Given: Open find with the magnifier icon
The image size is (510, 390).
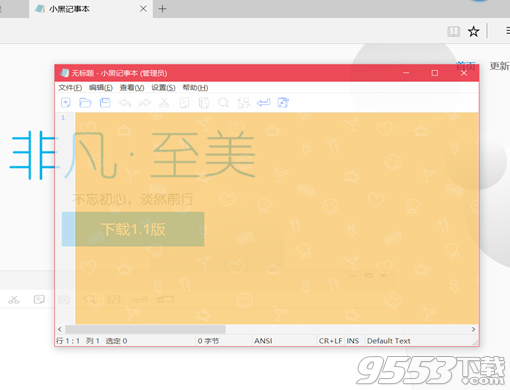Looking at the screenshot, I should [223, 103].
